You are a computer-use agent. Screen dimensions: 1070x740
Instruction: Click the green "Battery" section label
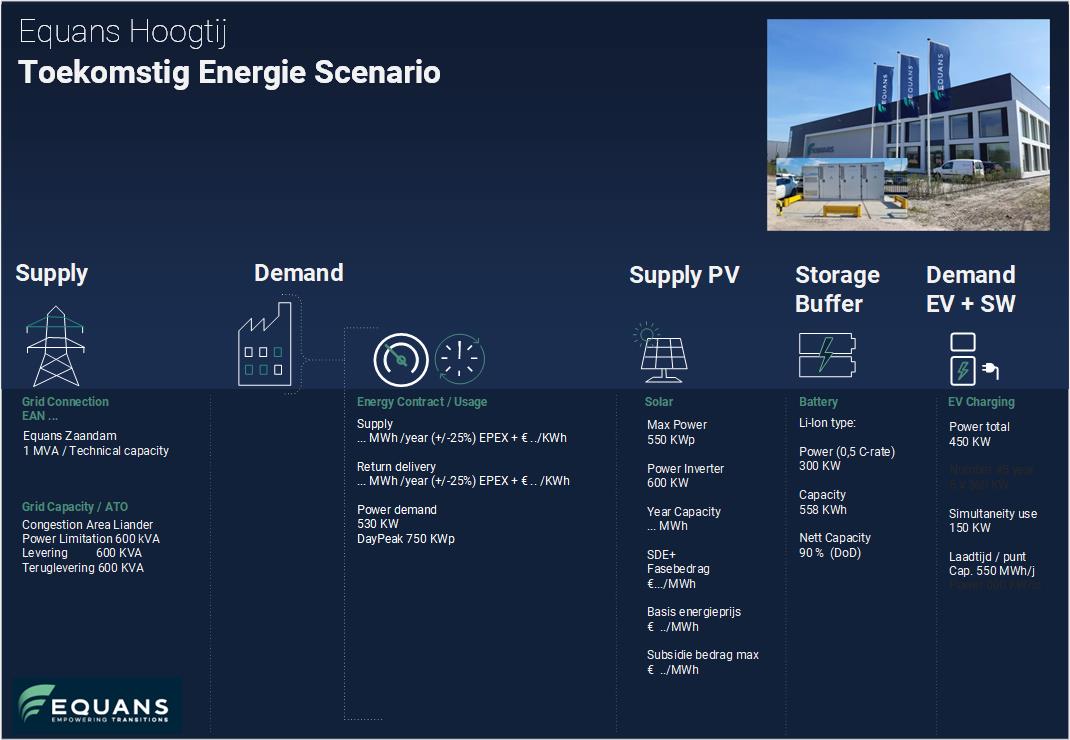tap(818, 402)
